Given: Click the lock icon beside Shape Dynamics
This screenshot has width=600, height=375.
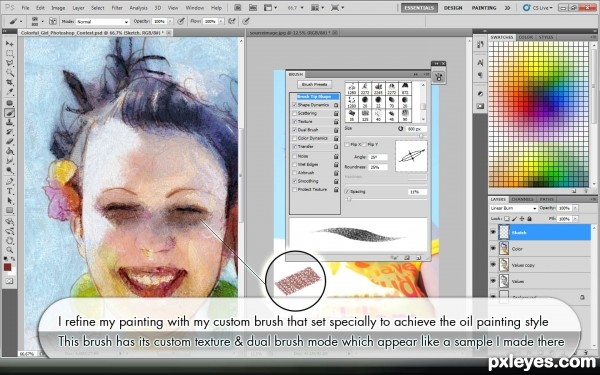Looking at the screenshot, I should point(336,105).
